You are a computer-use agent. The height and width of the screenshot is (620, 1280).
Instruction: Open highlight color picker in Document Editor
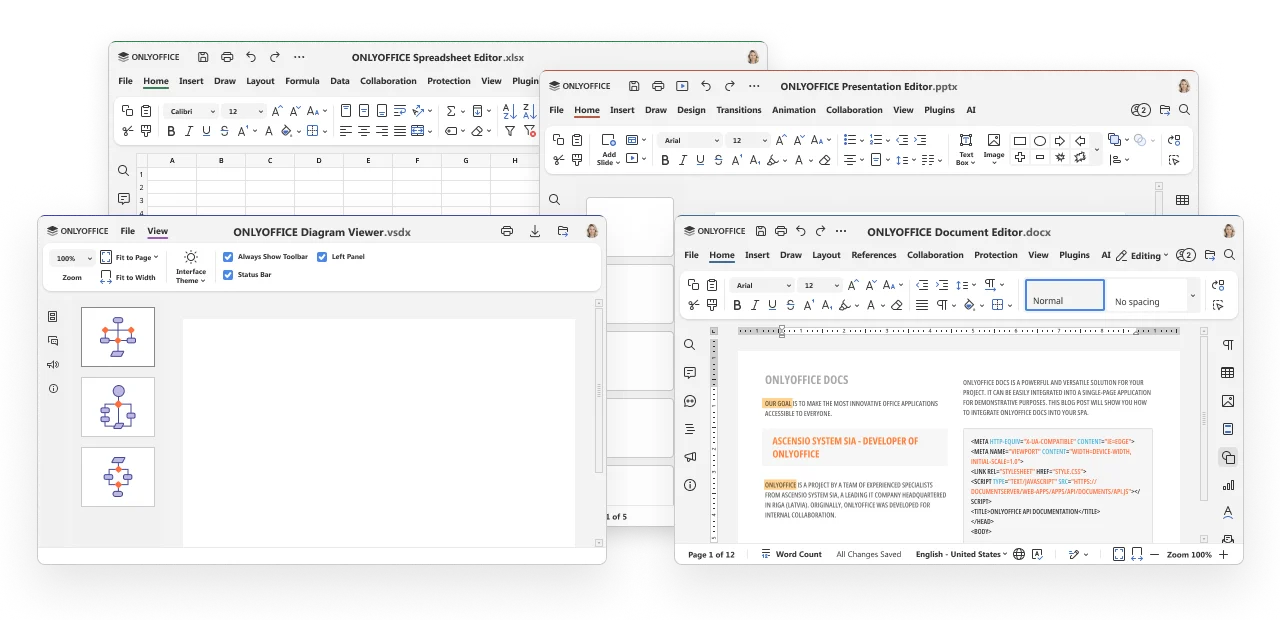click(849, 305)
